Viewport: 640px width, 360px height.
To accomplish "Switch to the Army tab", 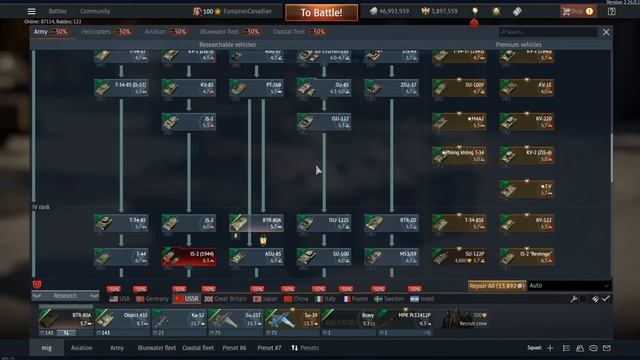I will point(51,32).
